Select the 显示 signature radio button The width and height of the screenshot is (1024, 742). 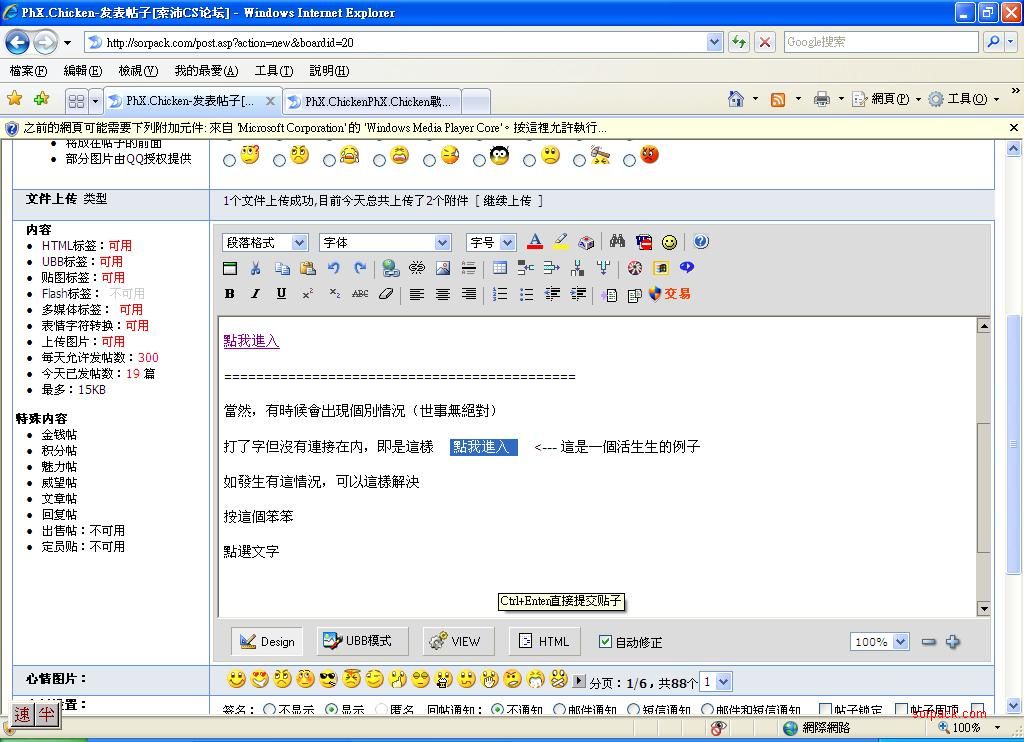pyautogui.click(x=331, y=709)
